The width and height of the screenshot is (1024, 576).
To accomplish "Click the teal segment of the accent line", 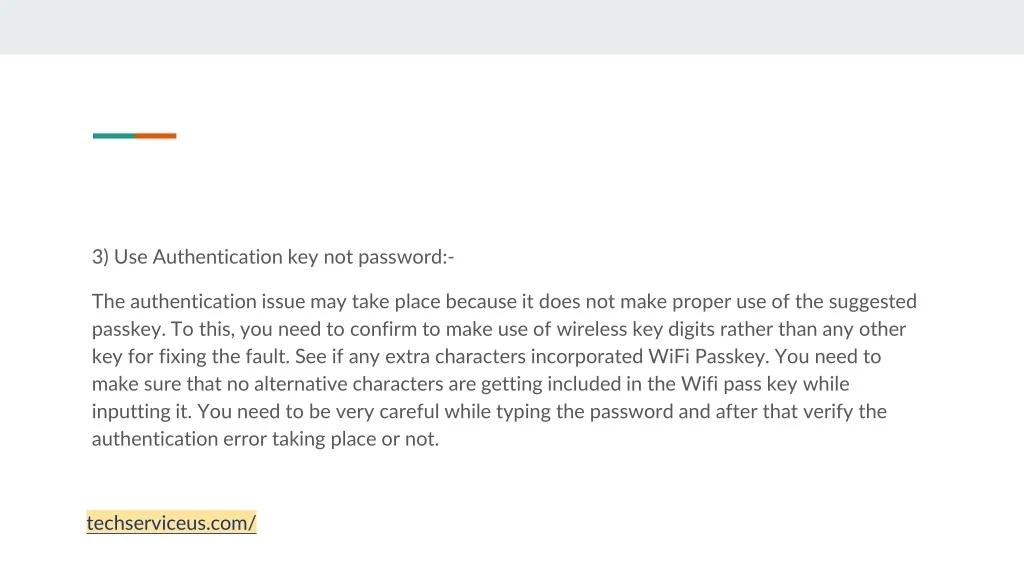I will pos(113,136).
